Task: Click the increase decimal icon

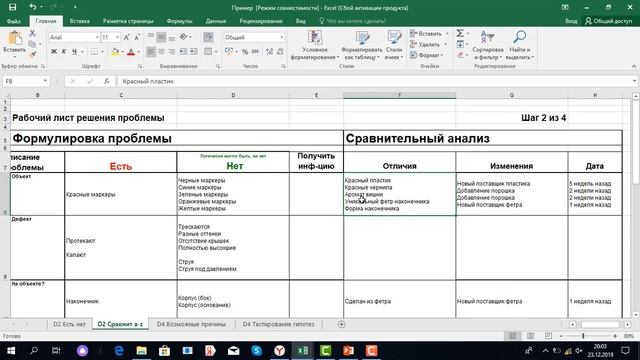Action: (269, 52)
